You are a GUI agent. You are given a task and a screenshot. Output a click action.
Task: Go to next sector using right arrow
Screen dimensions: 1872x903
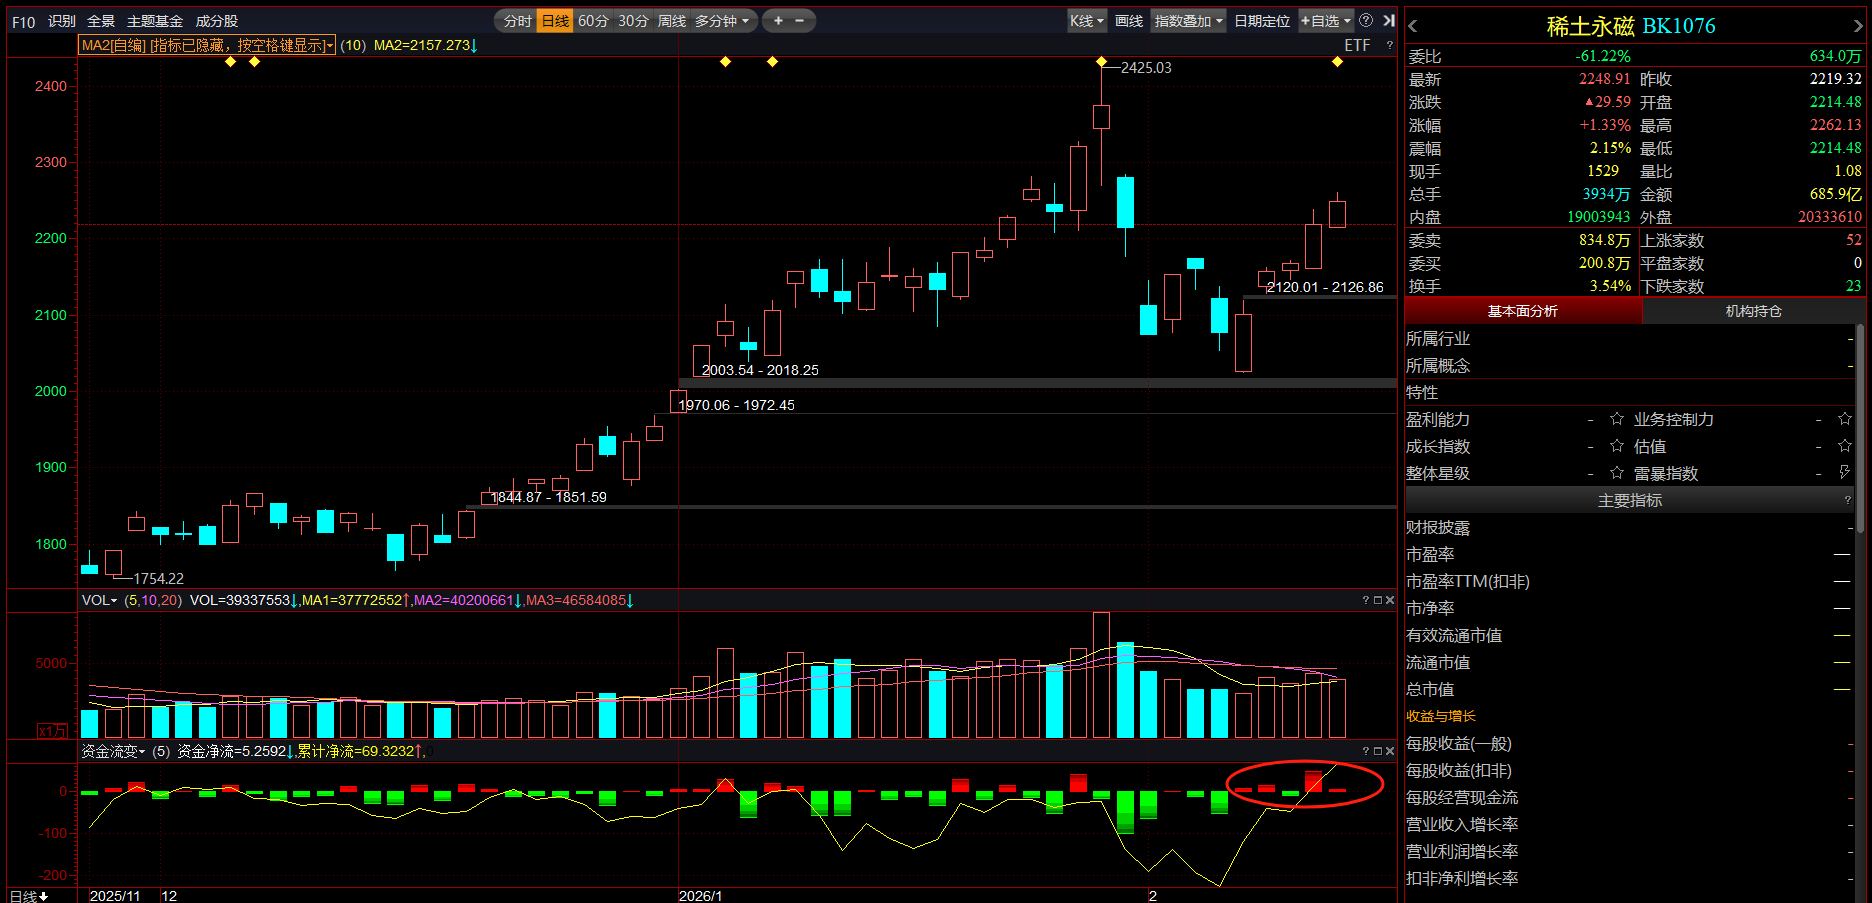click(1859, 27)
